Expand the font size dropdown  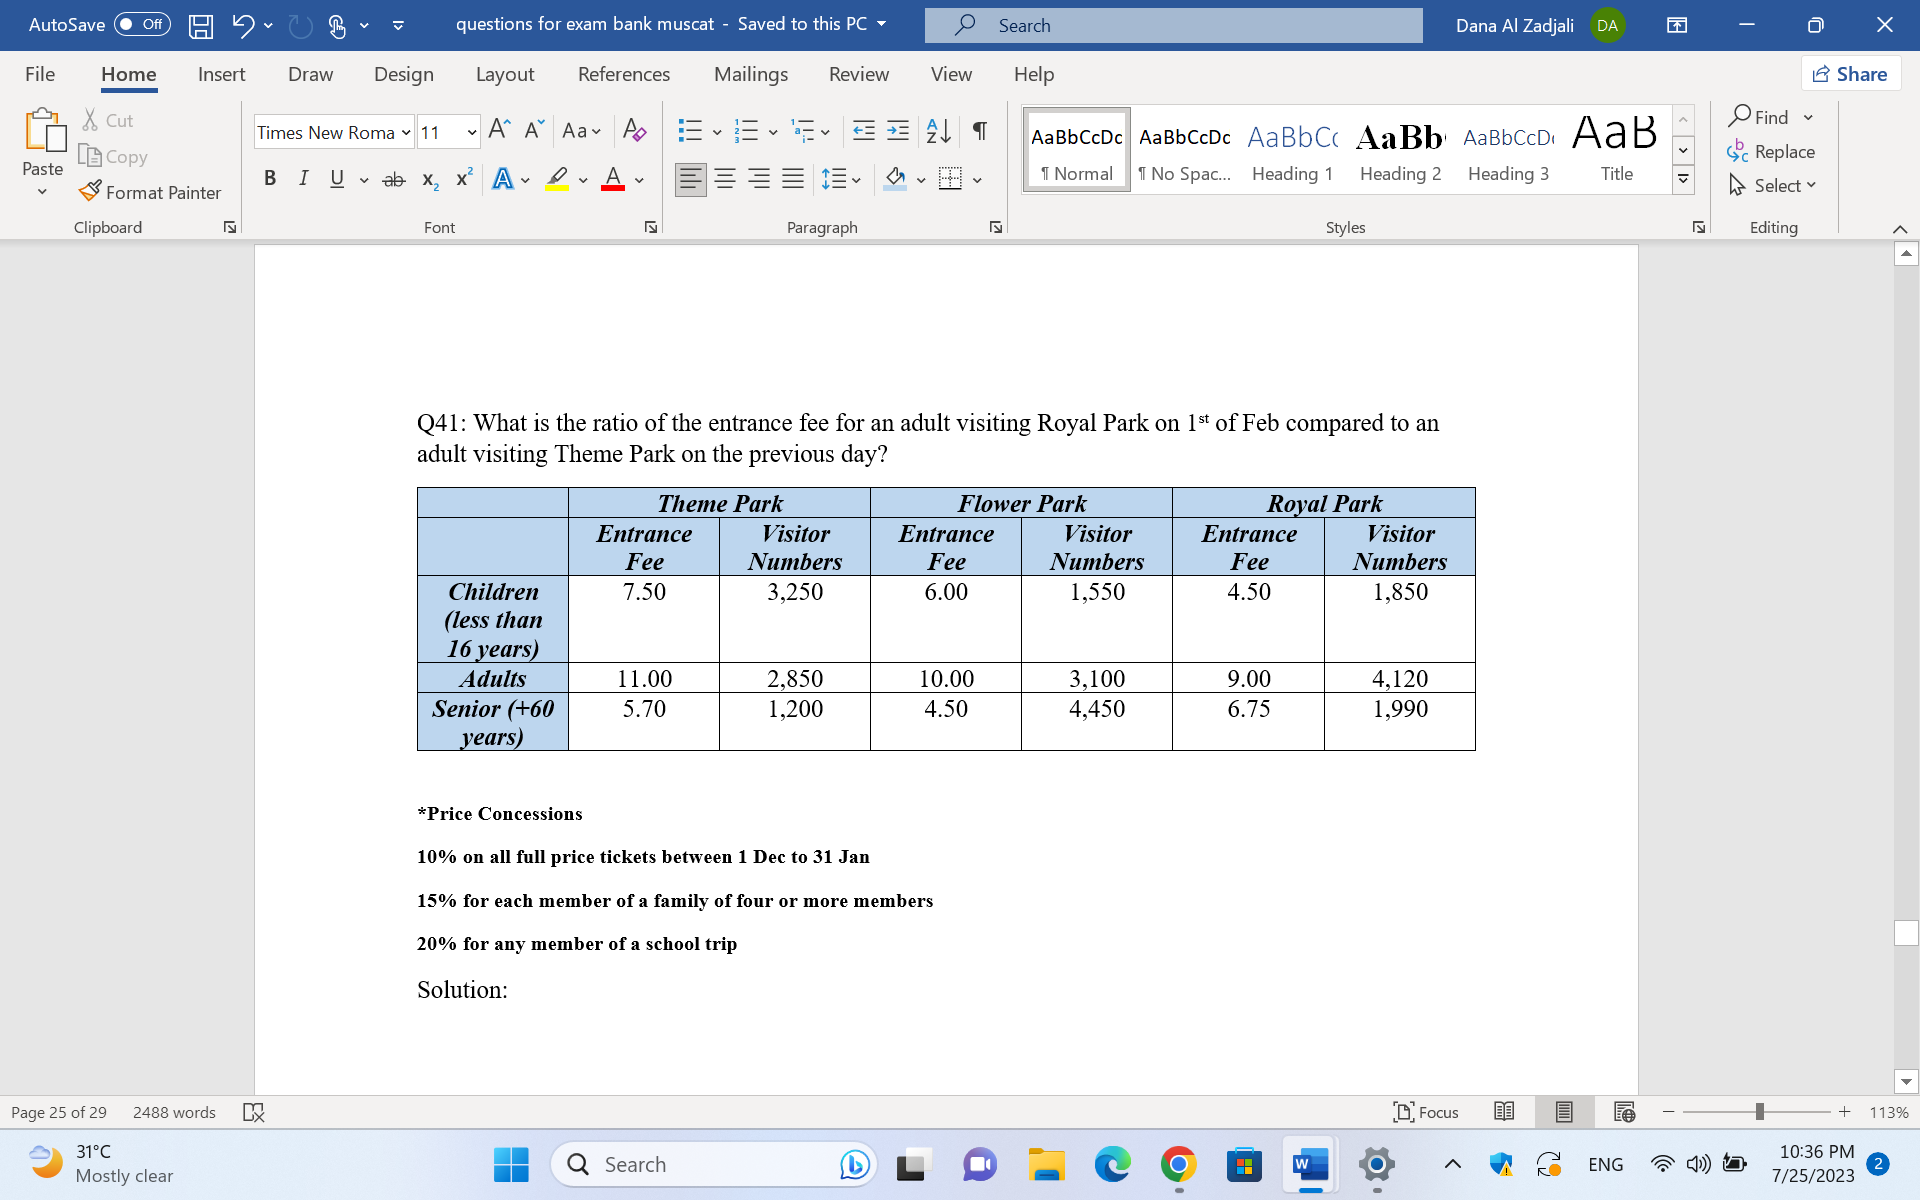(471, 132)
